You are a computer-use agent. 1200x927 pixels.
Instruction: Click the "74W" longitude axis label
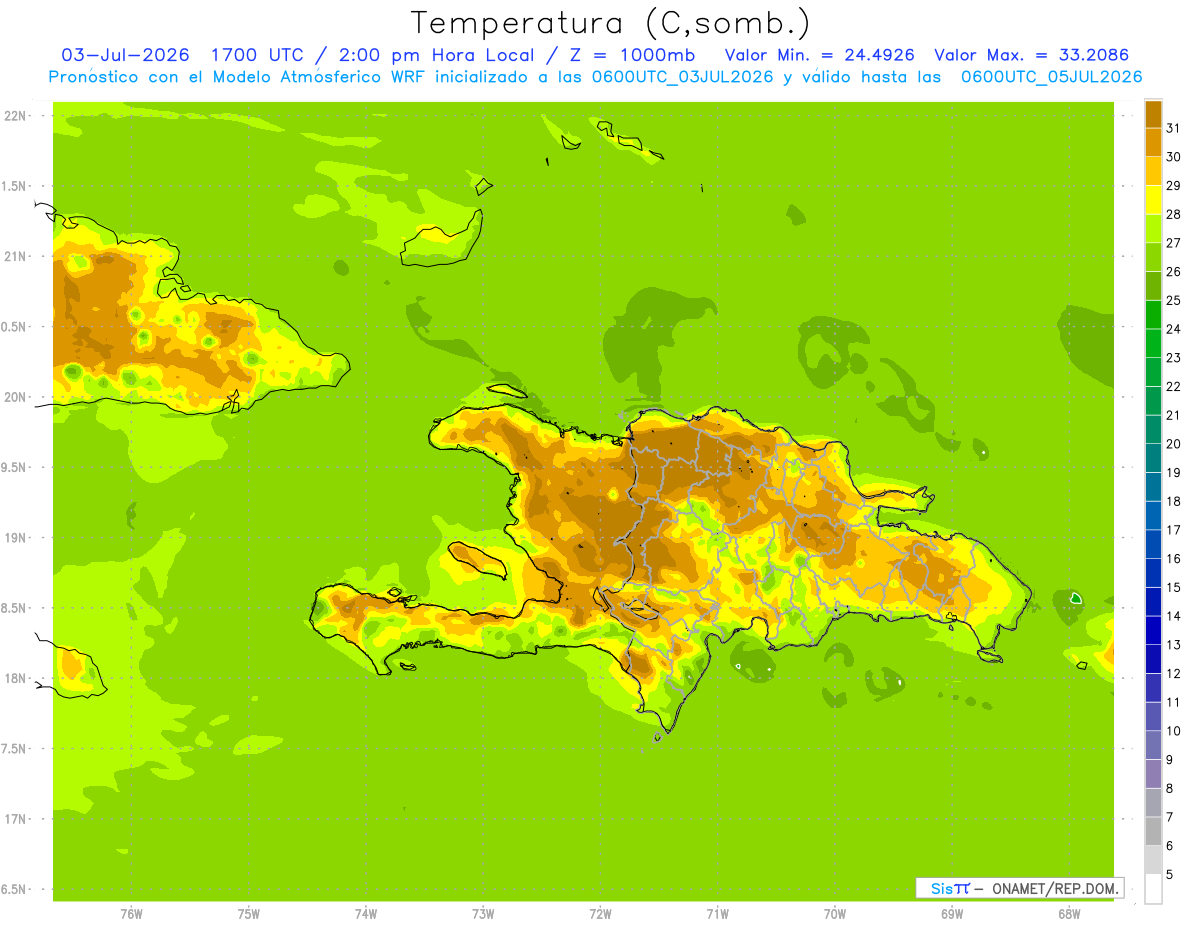pyautogui.click(x=366, y=913)
